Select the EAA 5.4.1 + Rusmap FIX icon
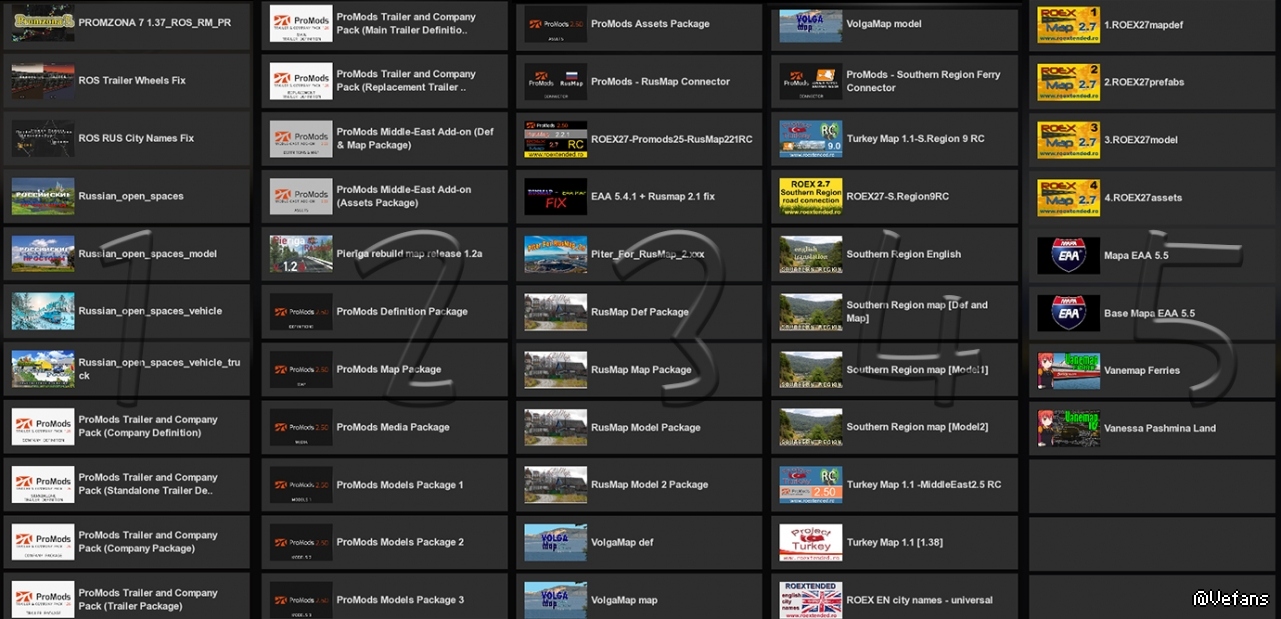This screenshot has width=1281, height=619. coord(556,197)
